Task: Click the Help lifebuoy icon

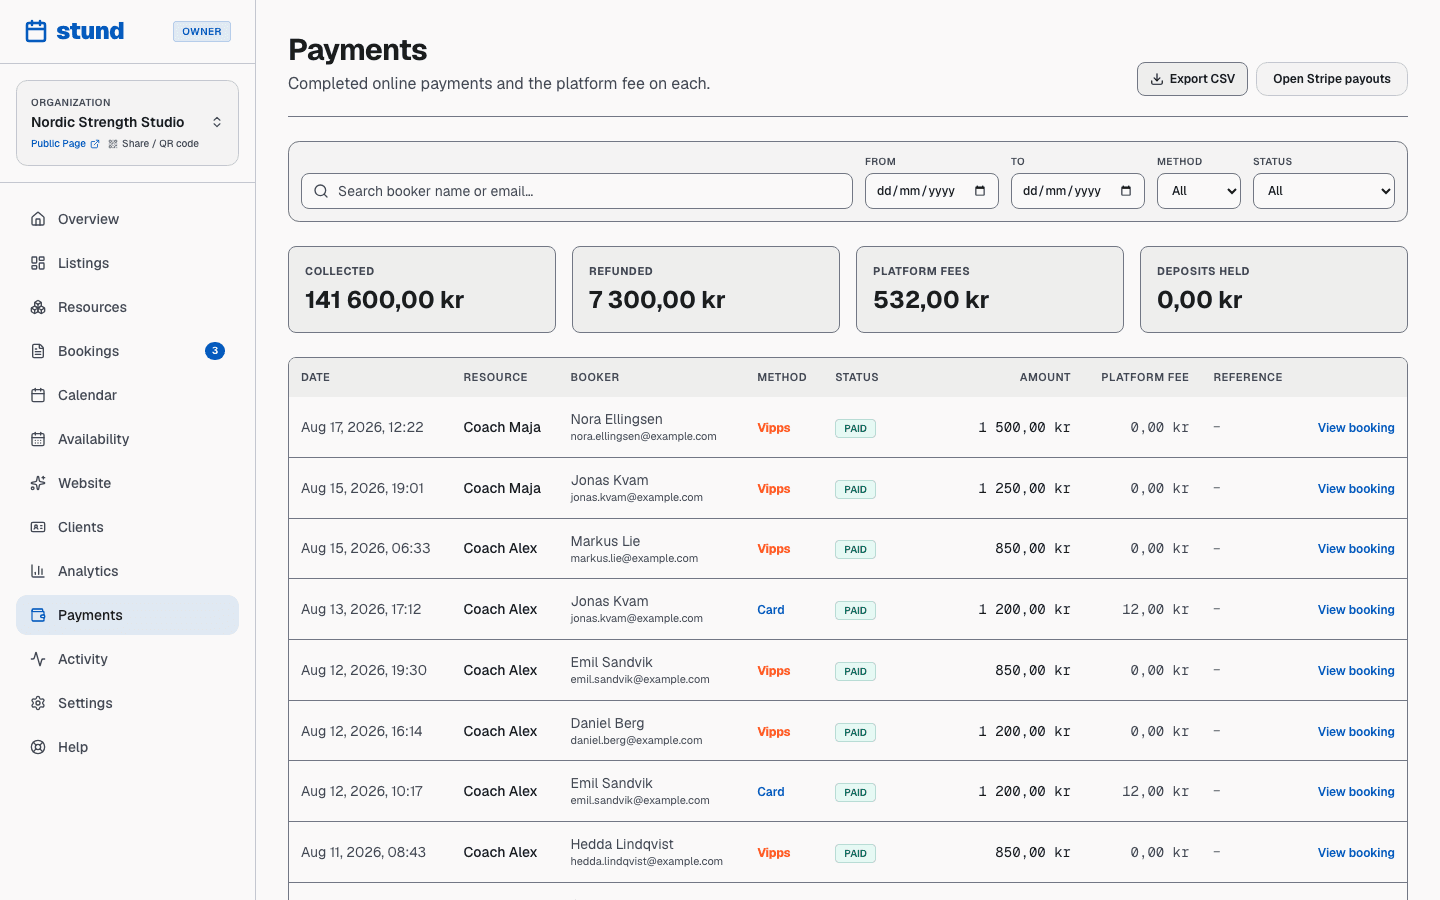Action: coord(38,747)
